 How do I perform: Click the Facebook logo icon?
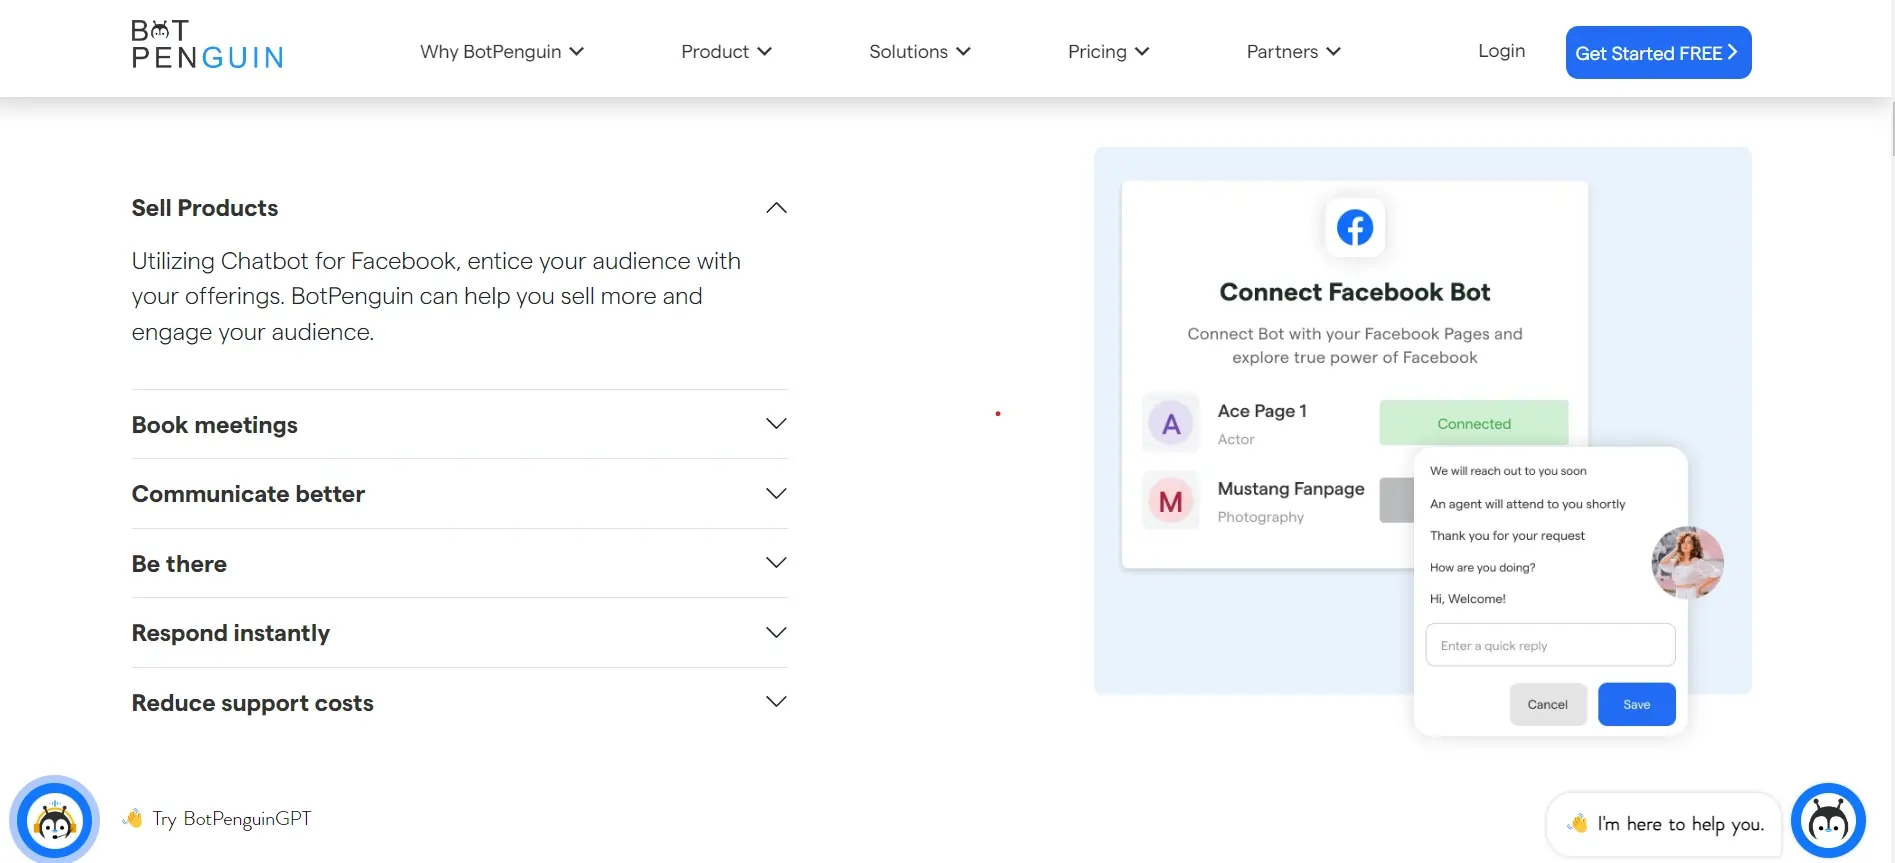(x=1355, y=228)
